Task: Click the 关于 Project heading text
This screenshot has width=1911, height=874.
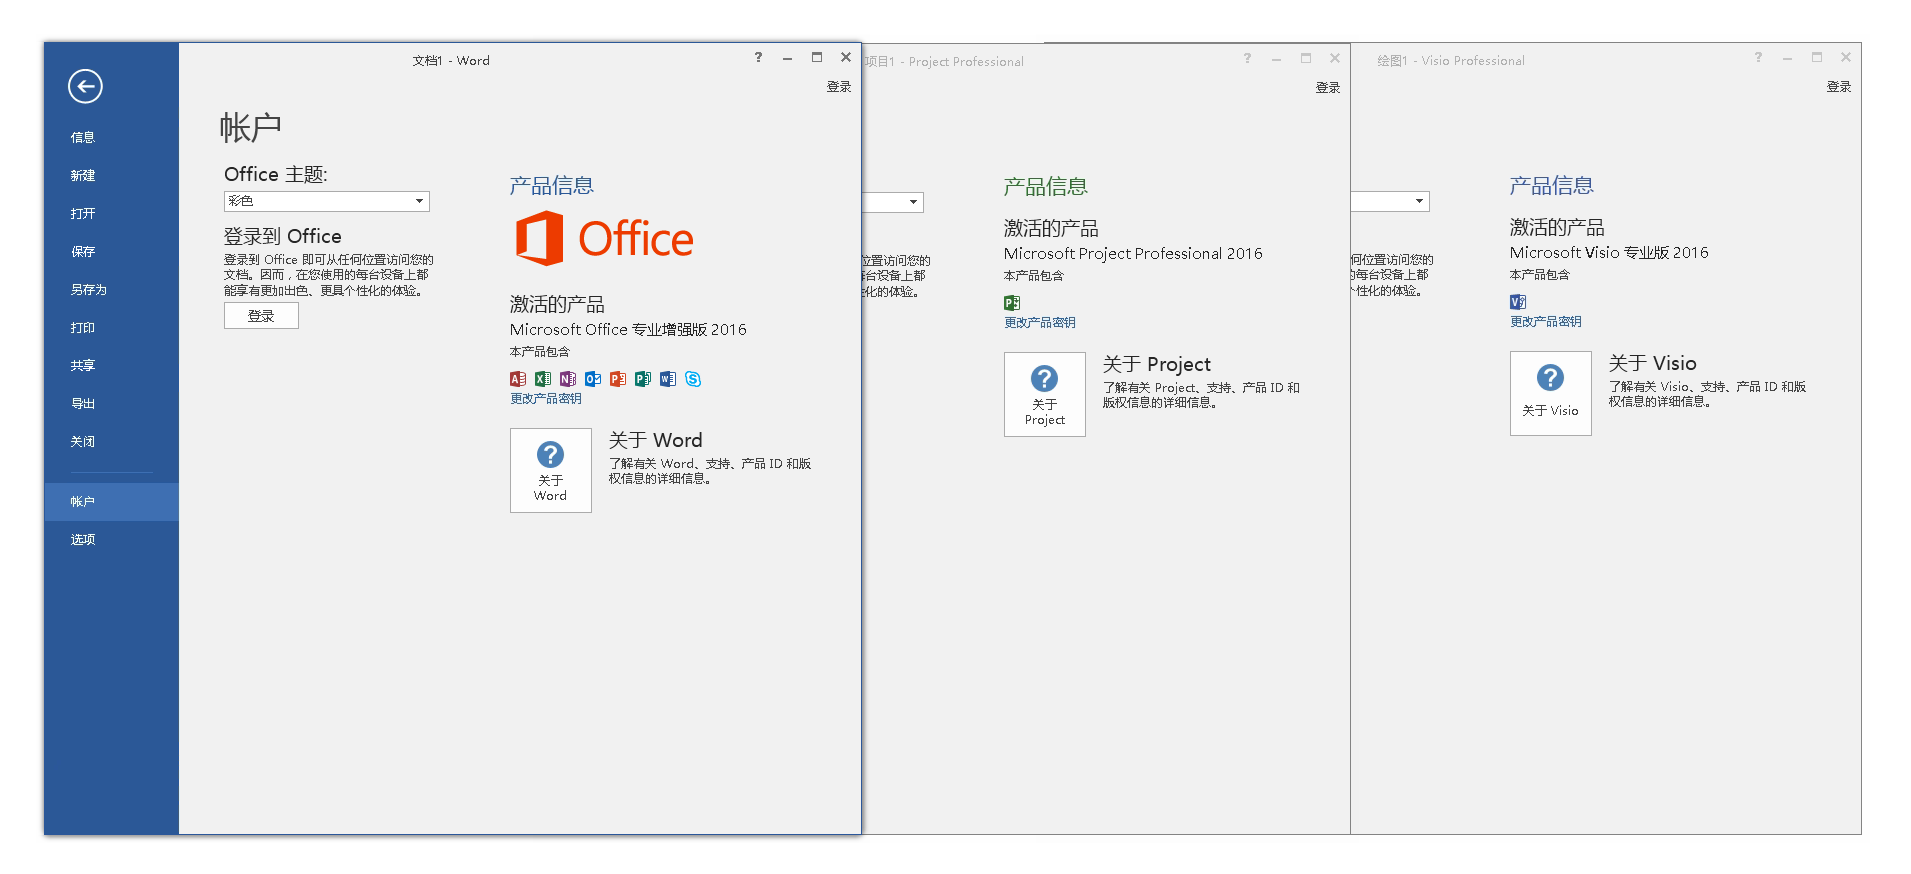Action: pyautogui.click(x=1157, y=364)
